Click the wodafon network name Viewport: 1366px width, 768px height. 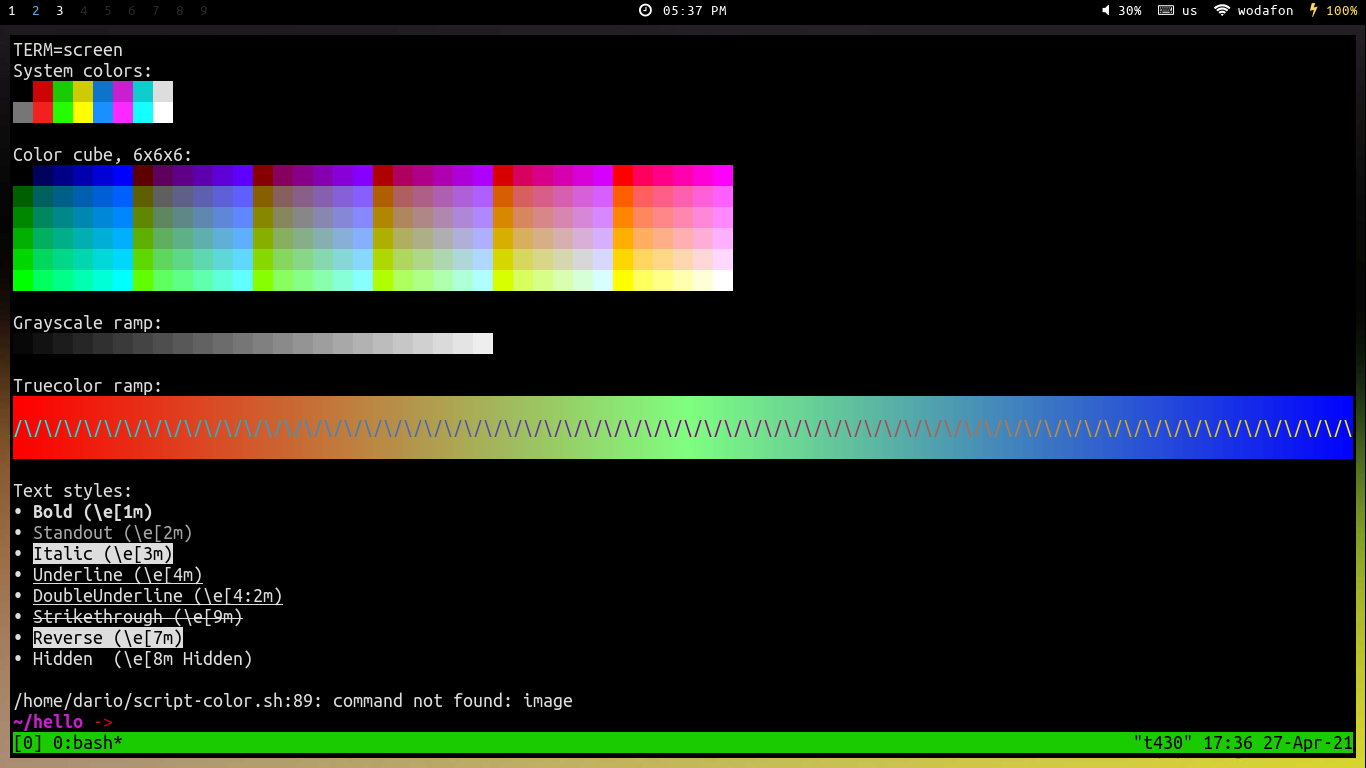tap(1265, 11)
